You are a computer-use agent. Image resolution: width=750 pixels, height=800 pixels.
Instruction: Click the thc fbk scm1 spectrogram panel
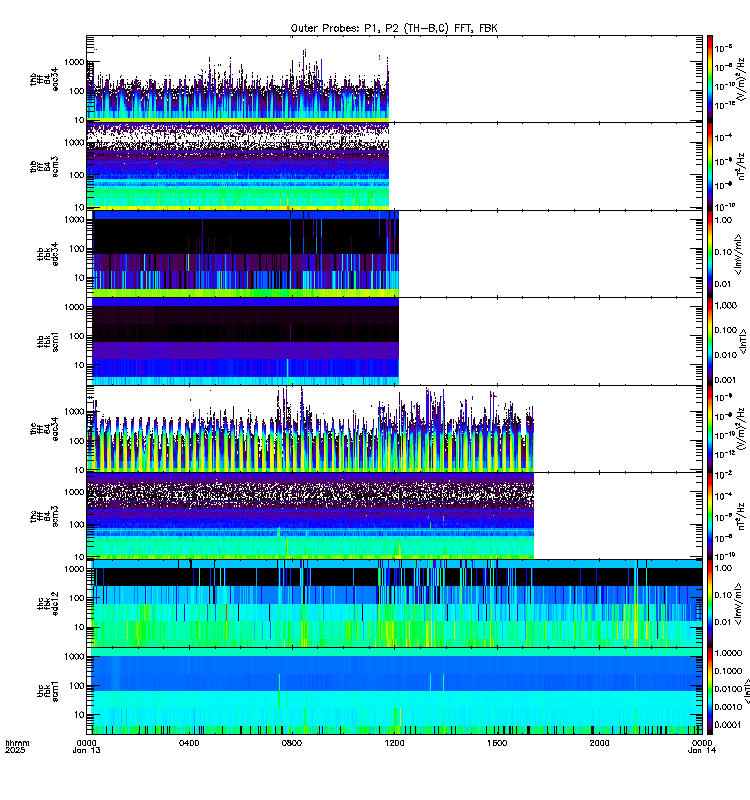(x=394, y=691)
